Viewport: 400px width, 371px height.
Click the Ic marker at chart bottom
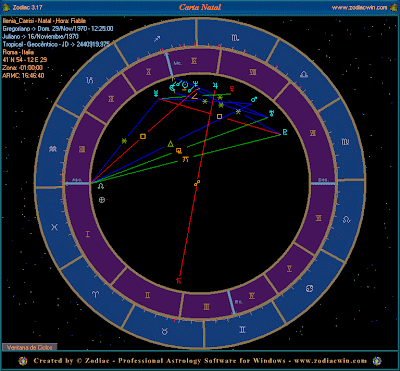pyautogui.click(x=231, y=303)
